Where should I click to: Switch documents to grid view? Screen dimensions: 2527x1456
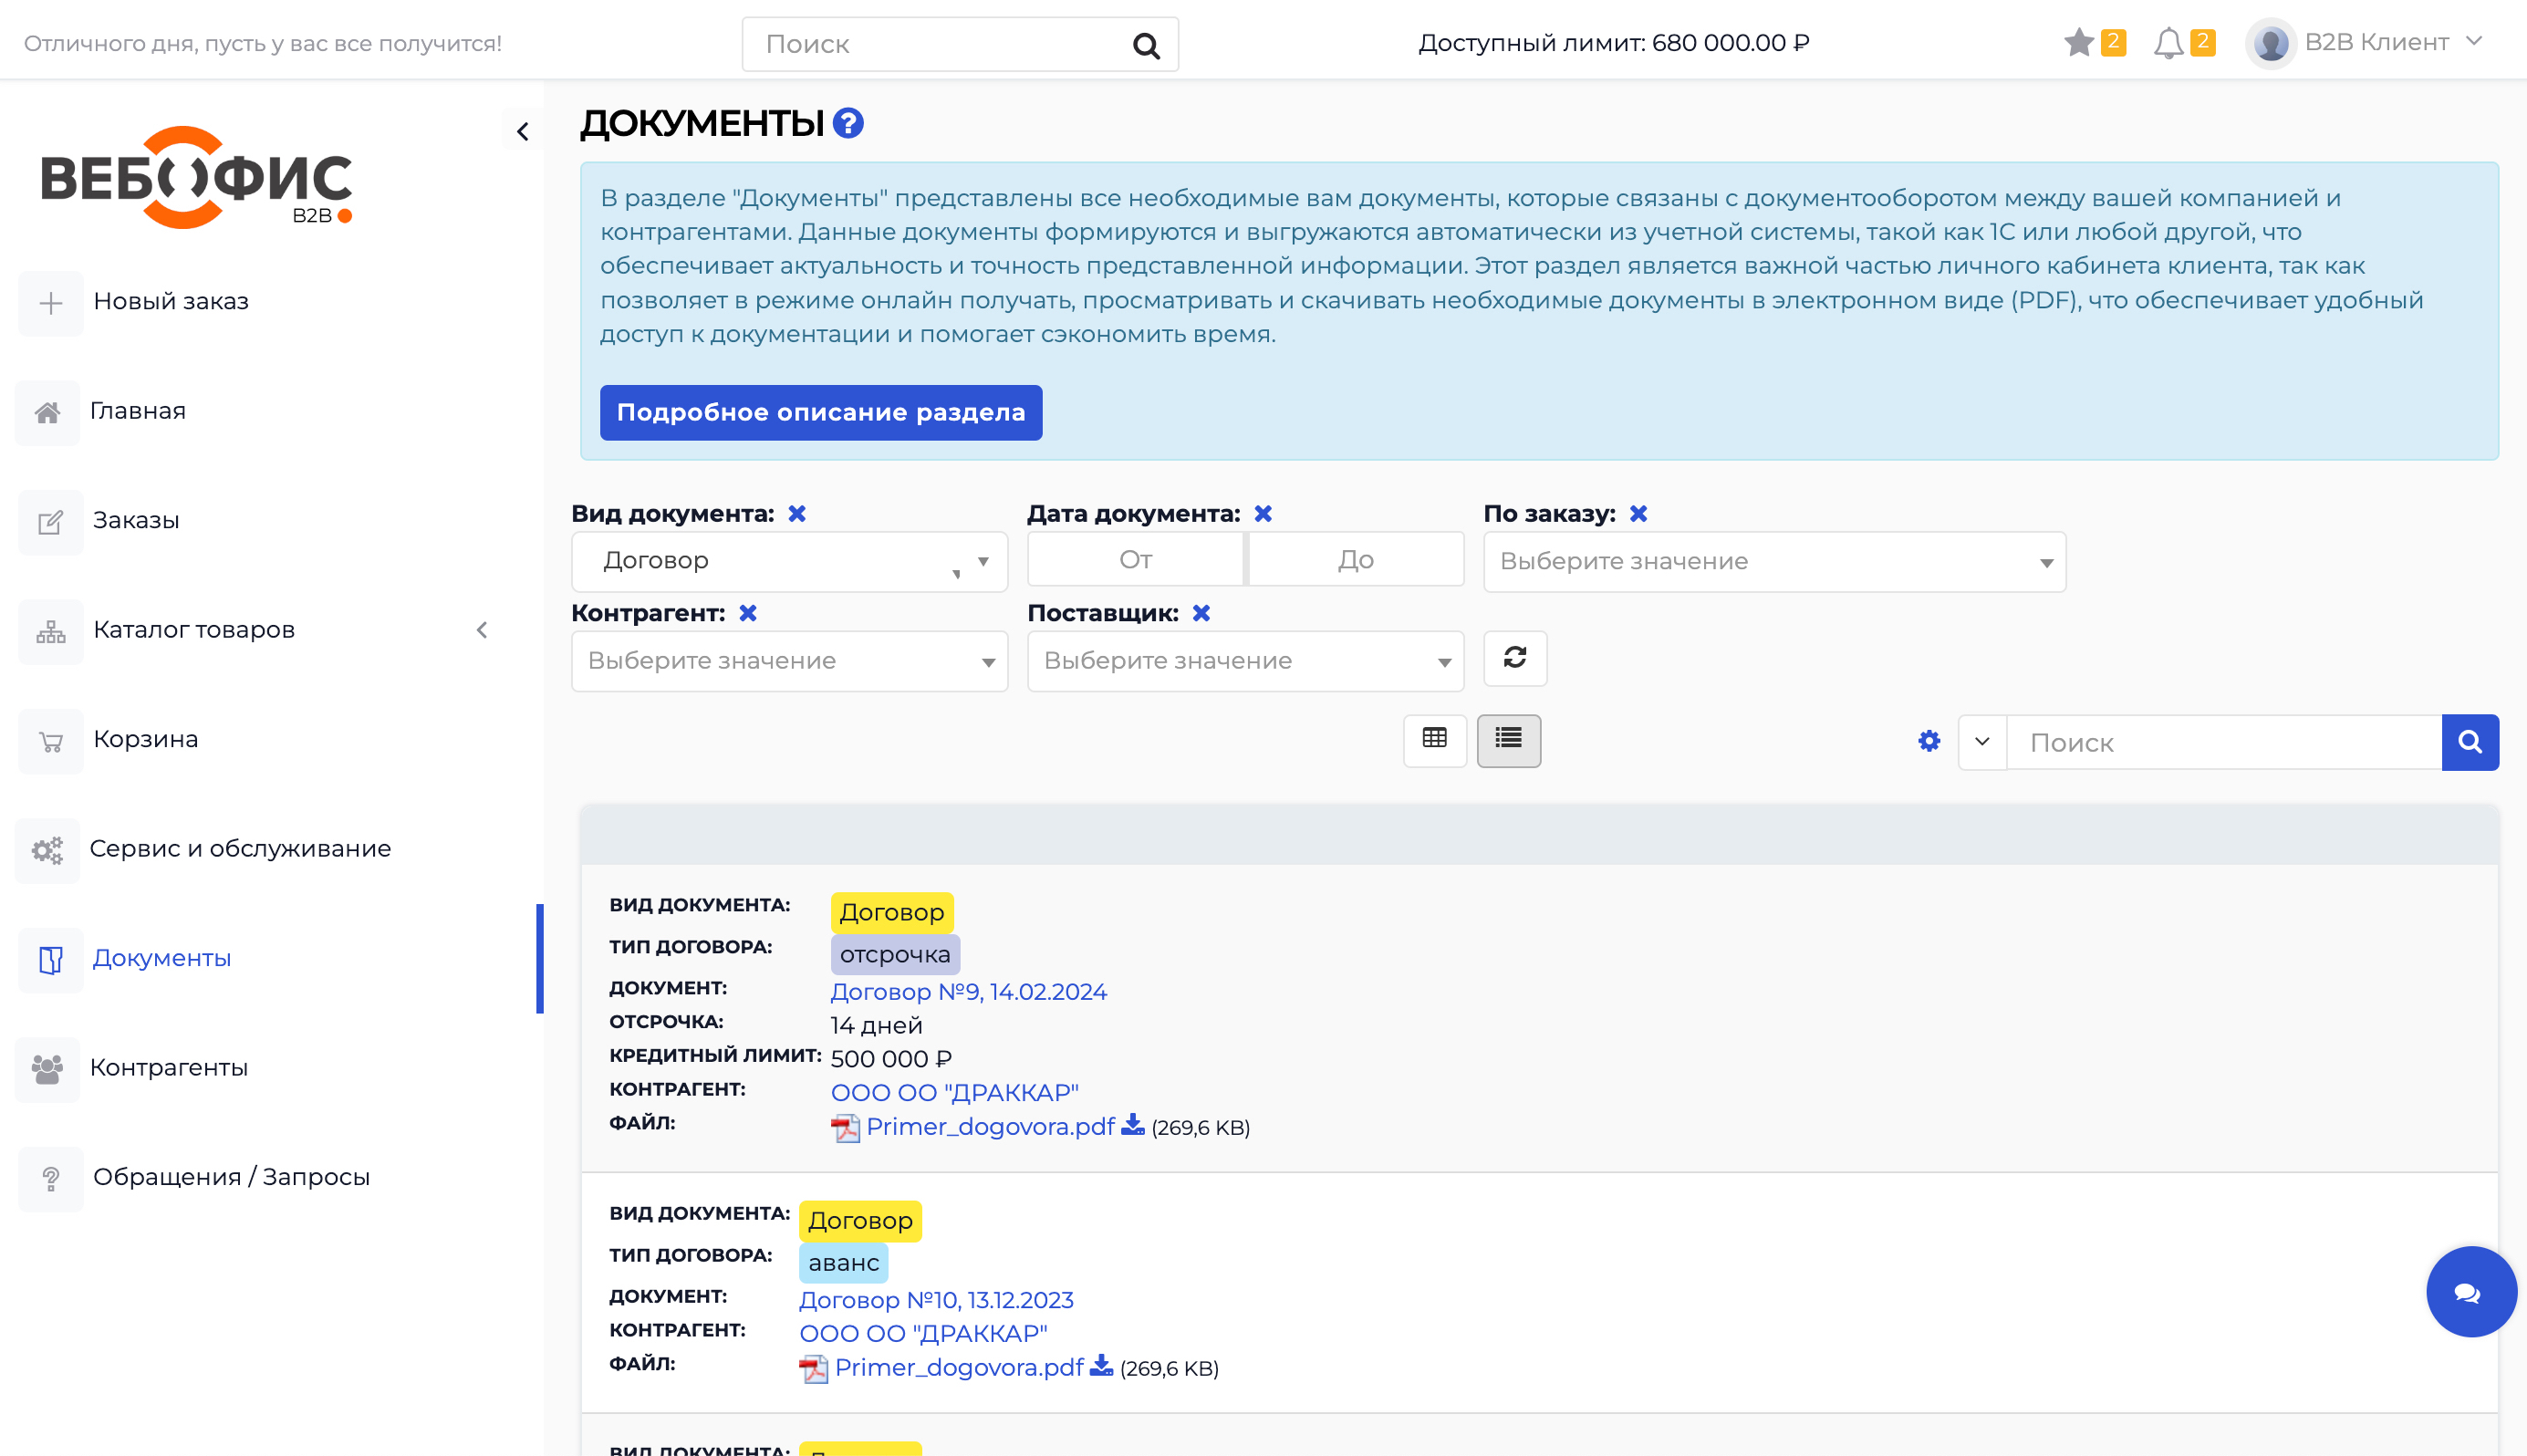1435,740
